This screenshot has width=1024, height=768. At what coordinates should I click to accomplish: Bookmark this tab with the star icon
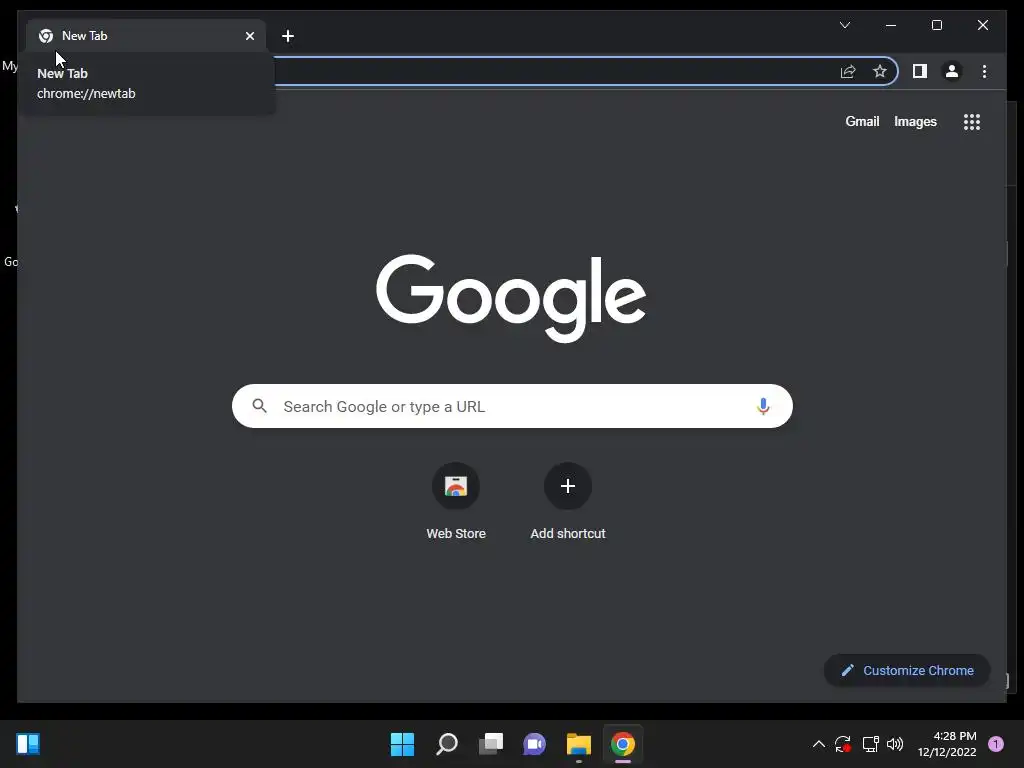pyautogui.click(x=880, y=71)
